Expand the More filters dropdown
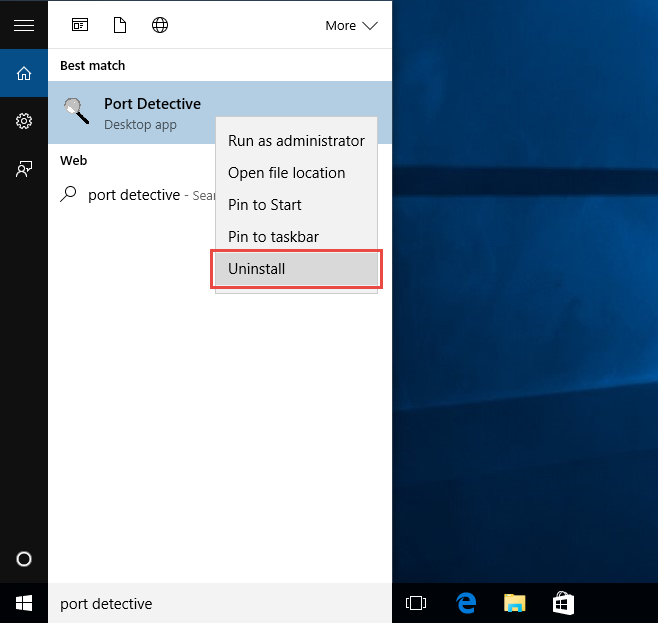 tap(351, 26)
